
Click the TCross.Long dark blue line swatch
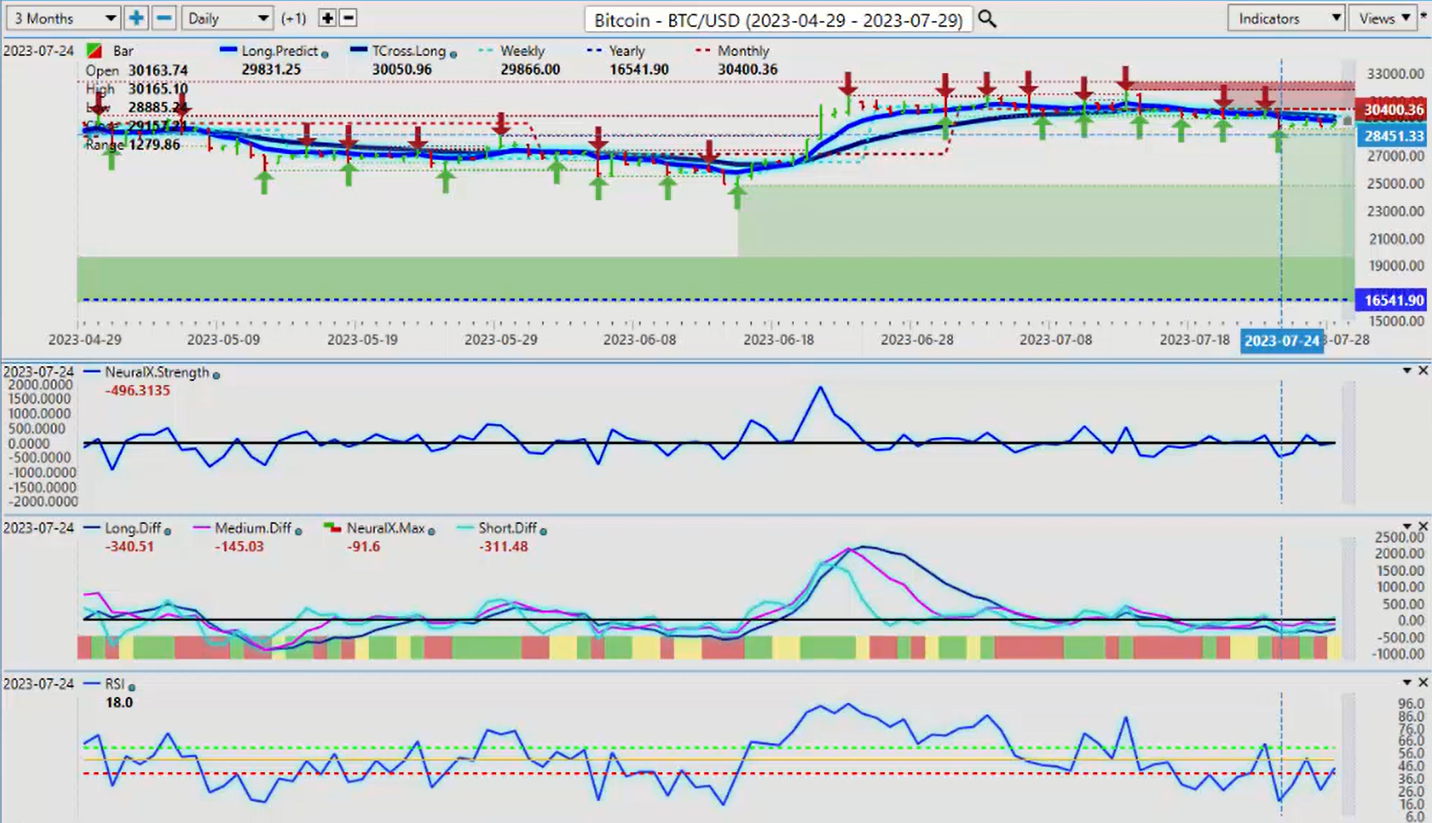357,50
